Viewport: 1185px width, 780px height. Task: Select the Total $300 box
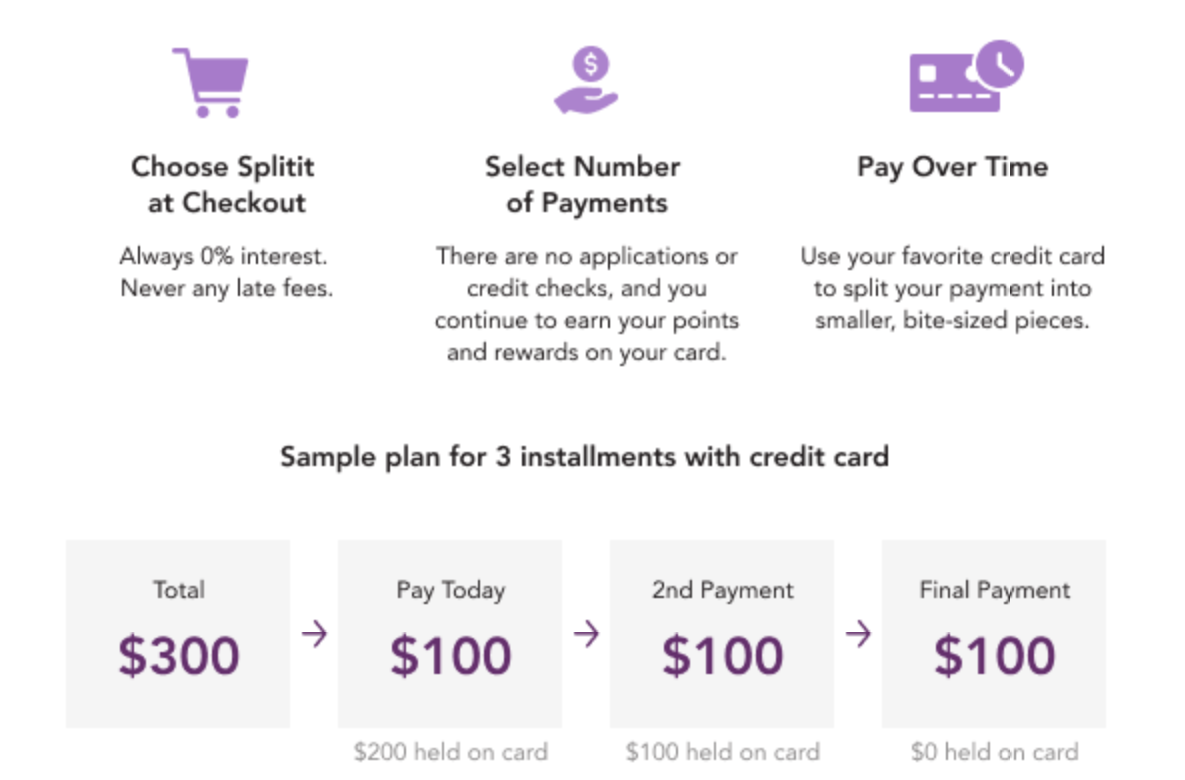[x=178, y=633]
